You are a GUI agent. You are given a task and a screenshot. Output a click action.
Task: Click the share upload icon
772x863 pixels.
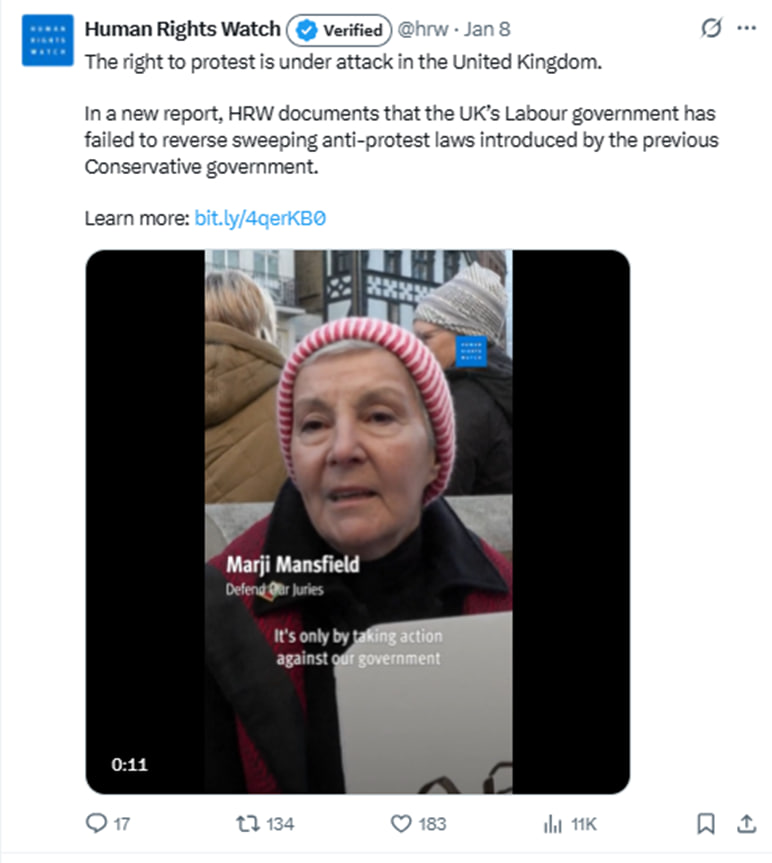pyautogui.click(x=746, y=824)
